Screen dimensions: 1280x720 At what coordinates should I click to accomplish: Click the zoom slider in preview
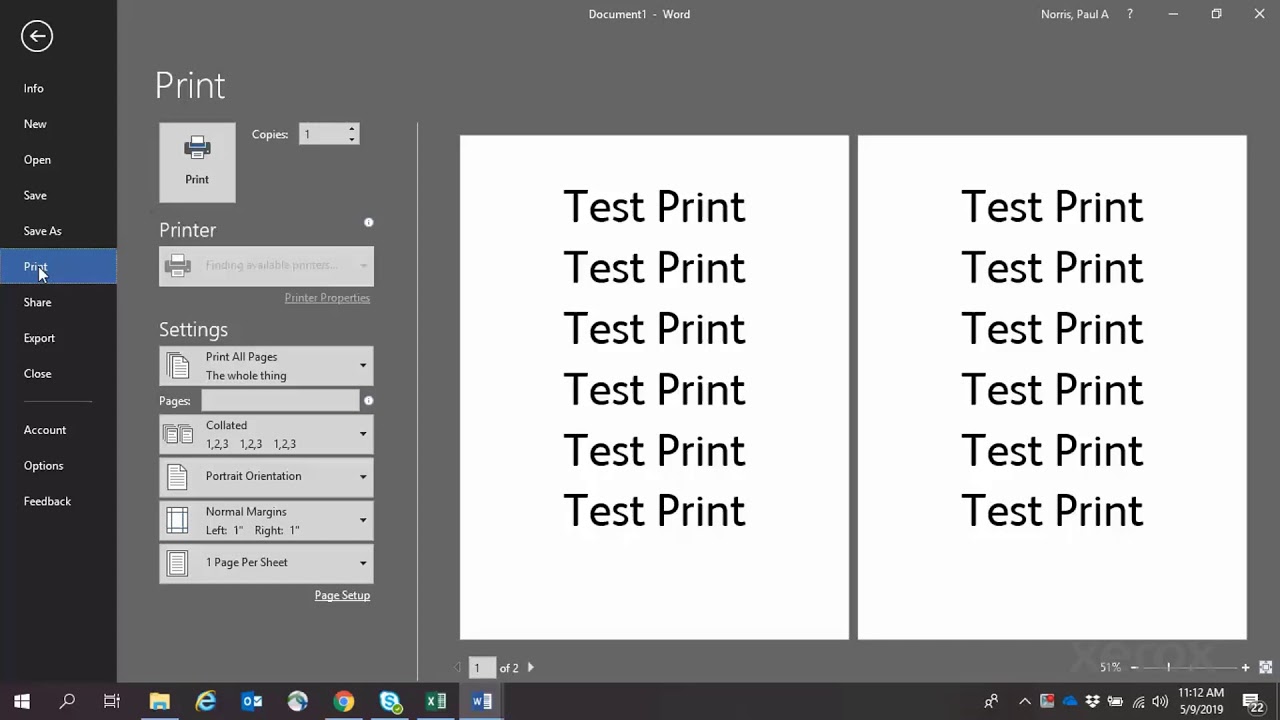click(1168, 667)
